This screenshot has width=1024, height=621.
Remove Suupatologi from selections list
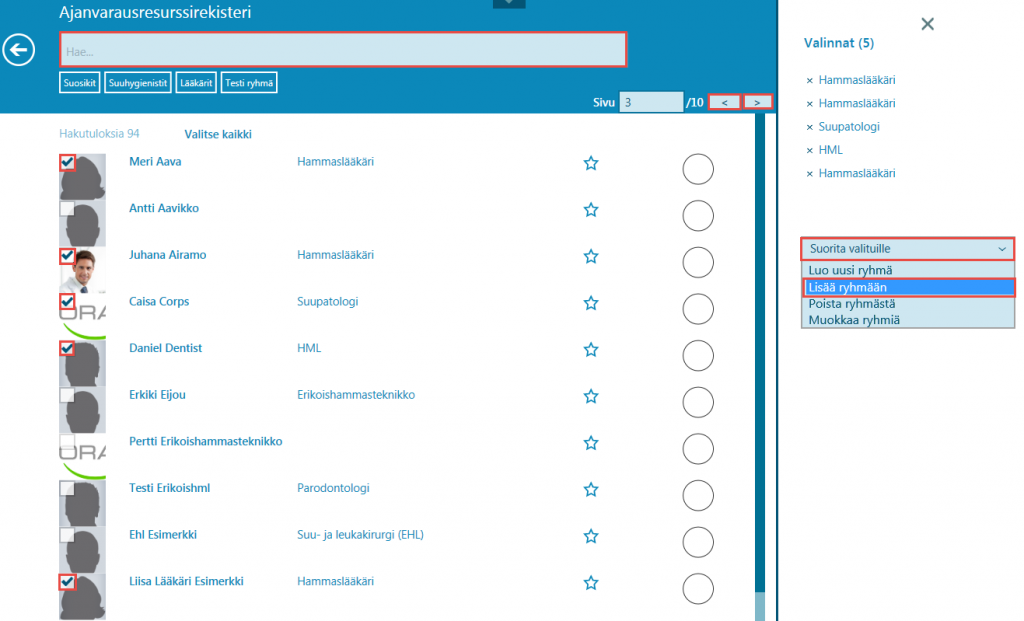pyautogui.click(x=809, y=127)
